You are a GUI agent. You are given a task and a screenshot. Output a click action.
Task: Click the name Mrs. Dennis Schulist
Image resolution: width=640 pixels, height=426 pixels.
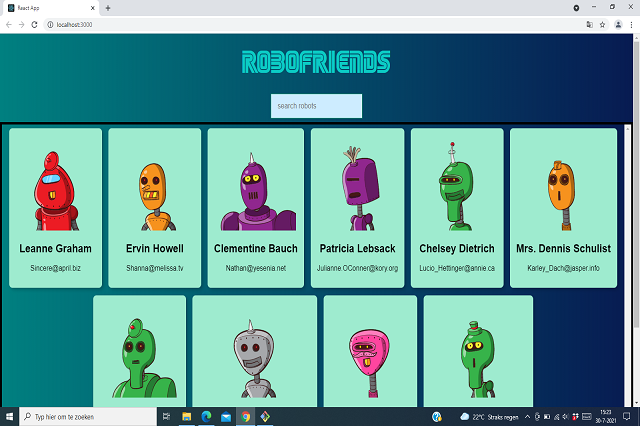click(x=563, y=248)
